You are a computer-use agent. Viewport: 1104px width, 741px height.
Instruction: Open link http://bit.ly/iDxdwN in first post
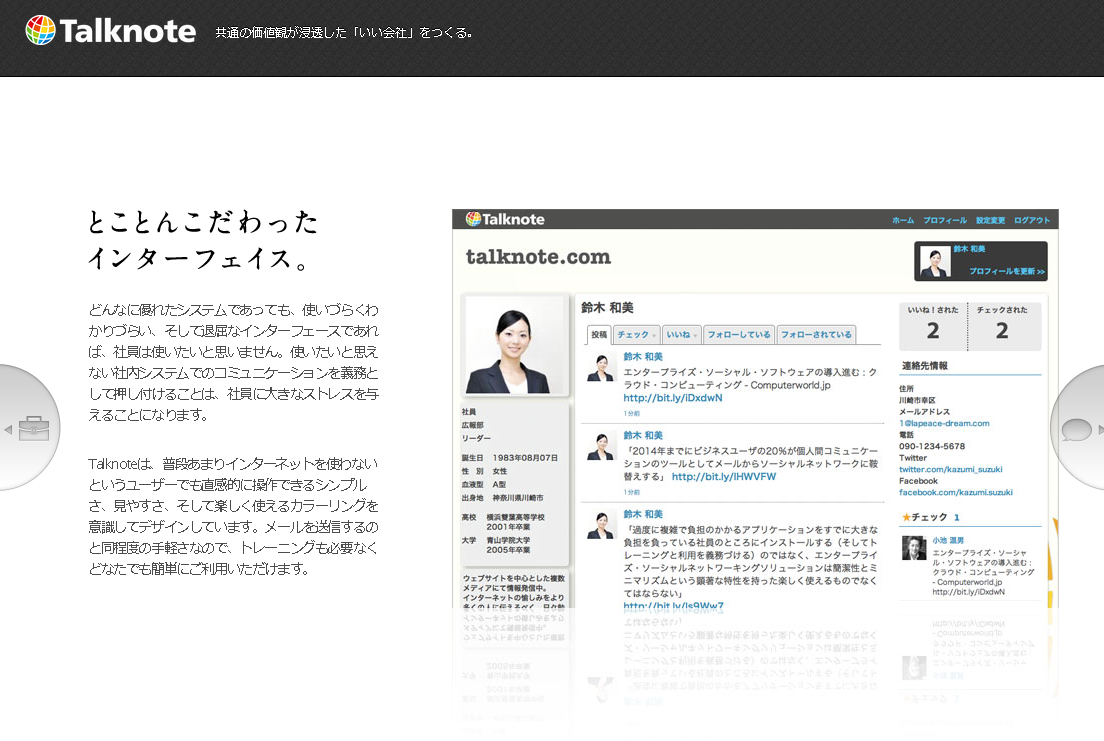click(x=672, y=398)
